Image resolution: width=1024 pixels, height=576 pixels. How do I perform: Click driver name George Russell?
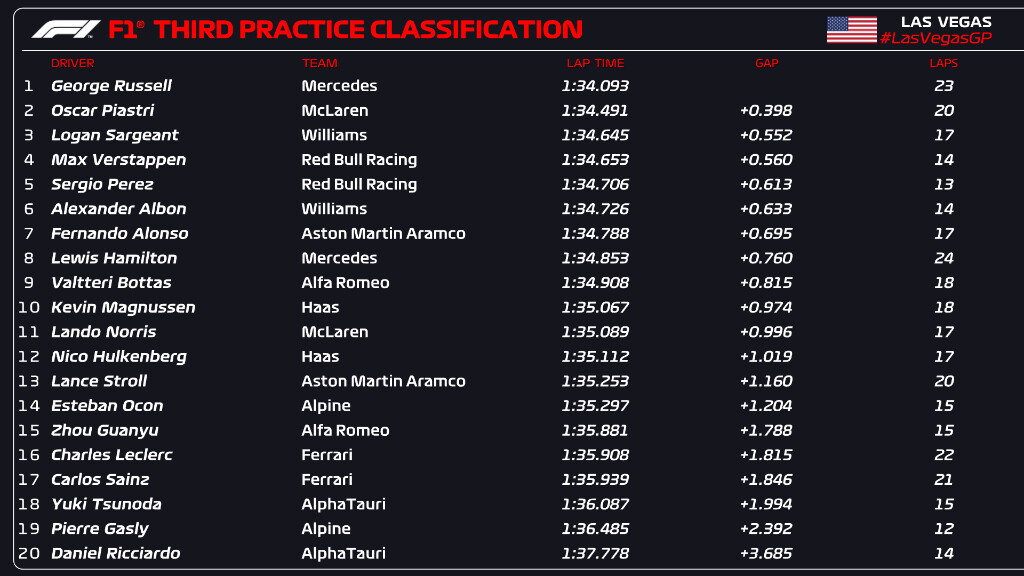click(x=111, y=86)
